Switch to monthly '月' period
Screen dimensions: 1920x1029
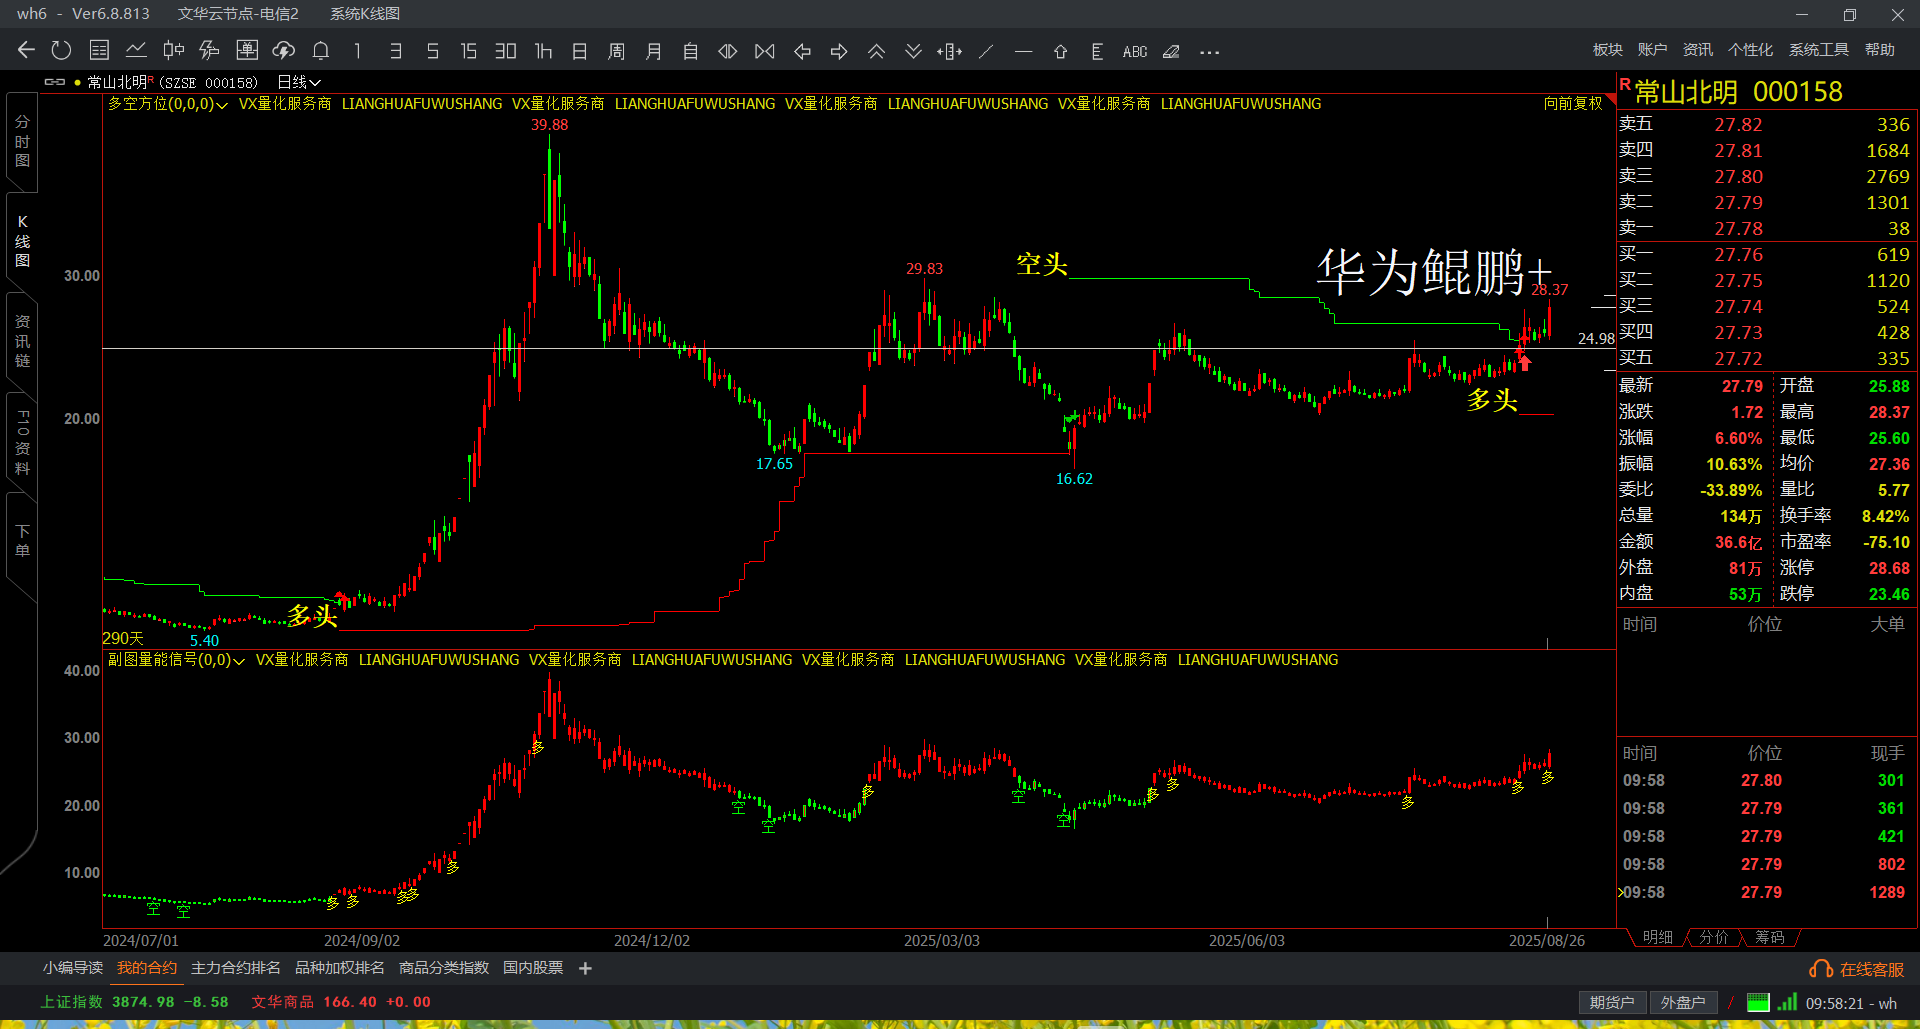click(654, 51)
